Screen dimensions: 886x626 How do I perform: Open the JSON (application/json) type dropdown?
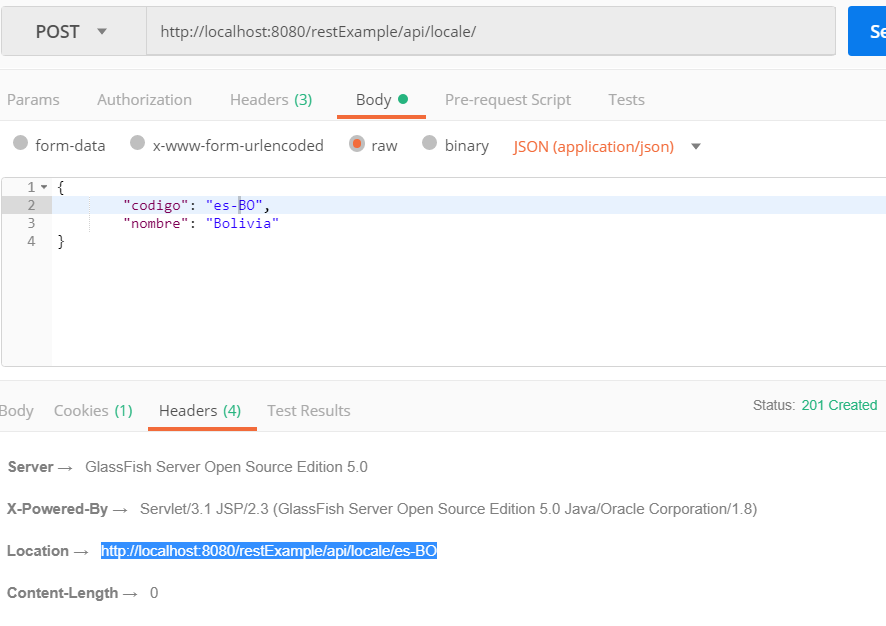607,147
